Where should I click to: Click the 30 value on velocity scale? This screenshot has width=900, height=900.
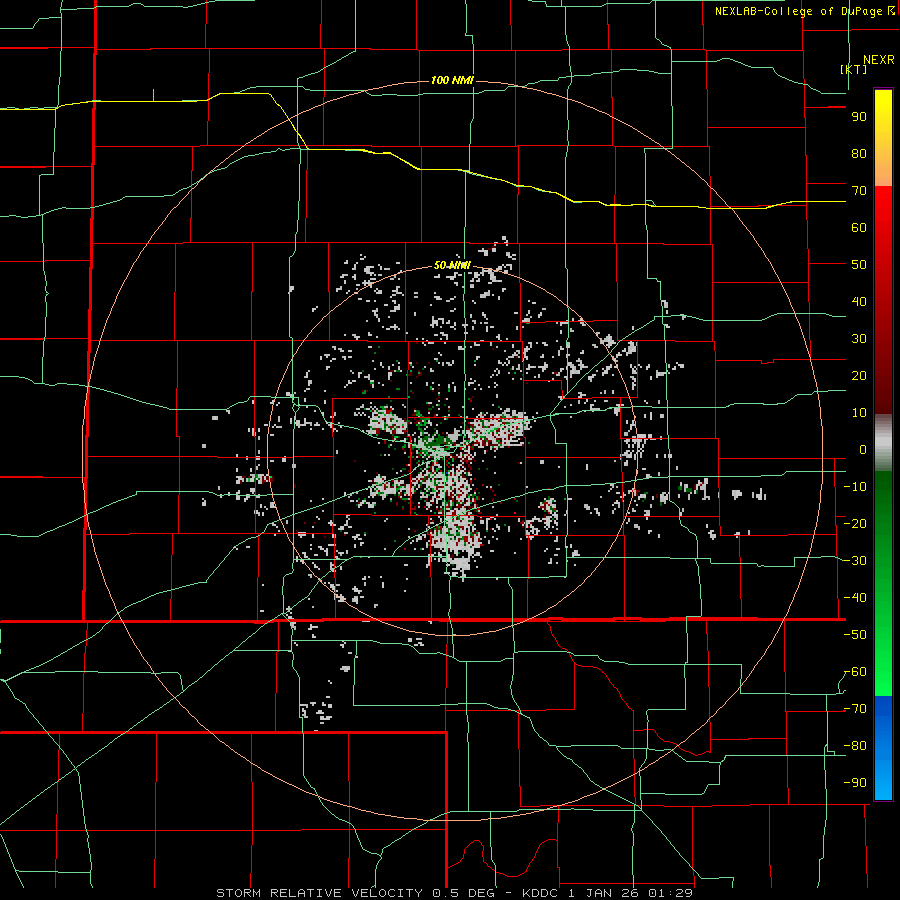pyautogui.click(x=859, y=339)
